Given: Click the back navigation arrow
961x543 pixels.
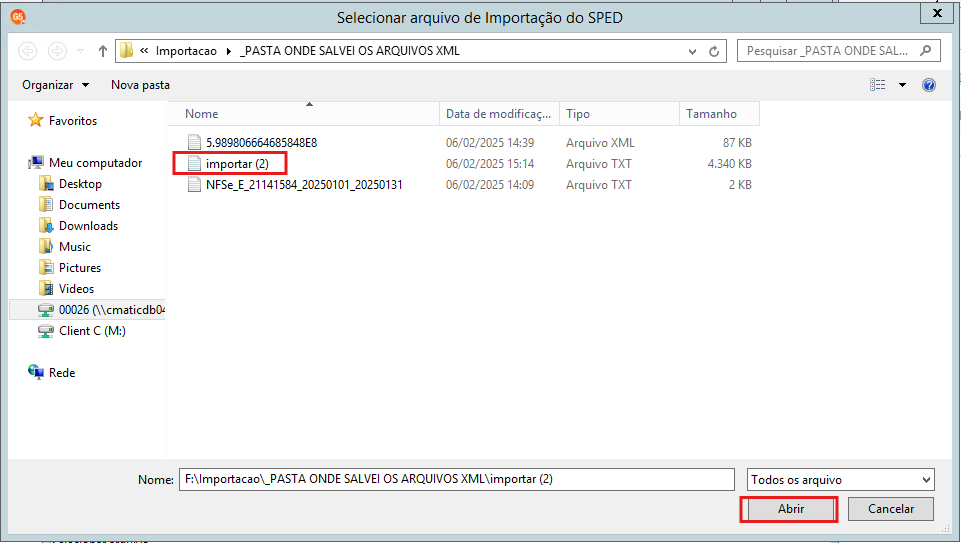Looking at the screenshot, I should pos(28,51).
